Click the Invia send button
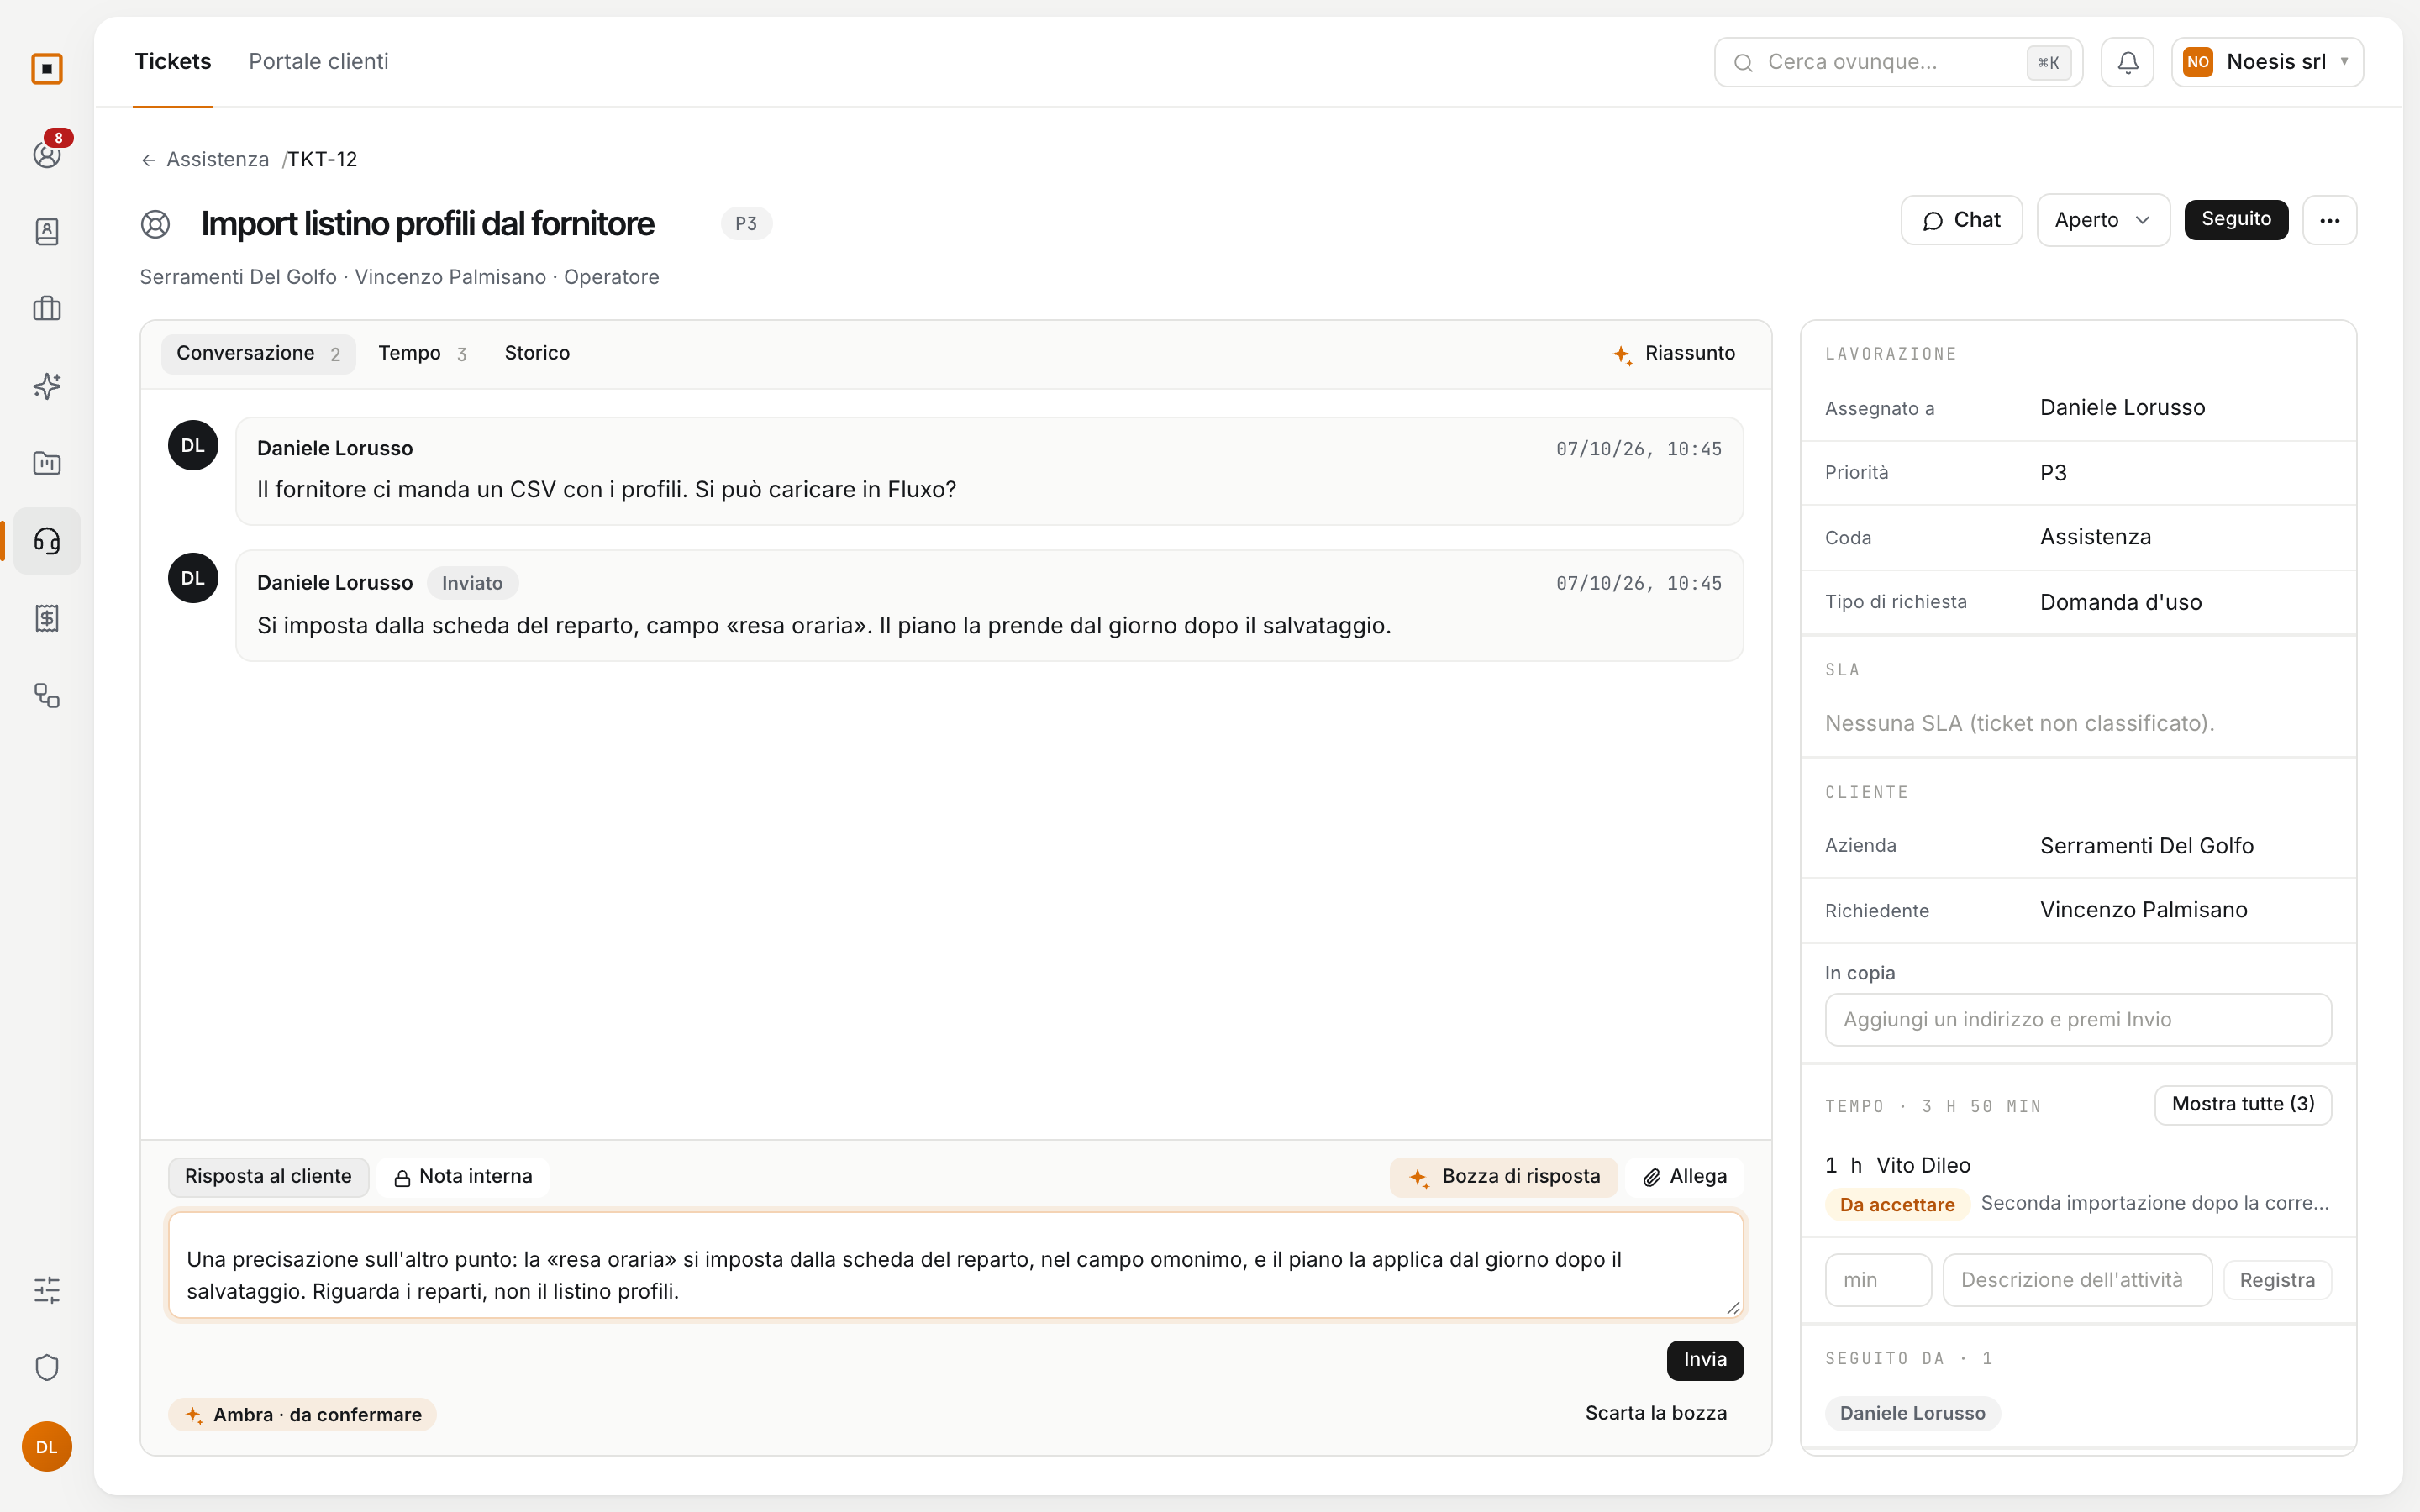This screenshot has height=1512, width=2420. 1705,1360
